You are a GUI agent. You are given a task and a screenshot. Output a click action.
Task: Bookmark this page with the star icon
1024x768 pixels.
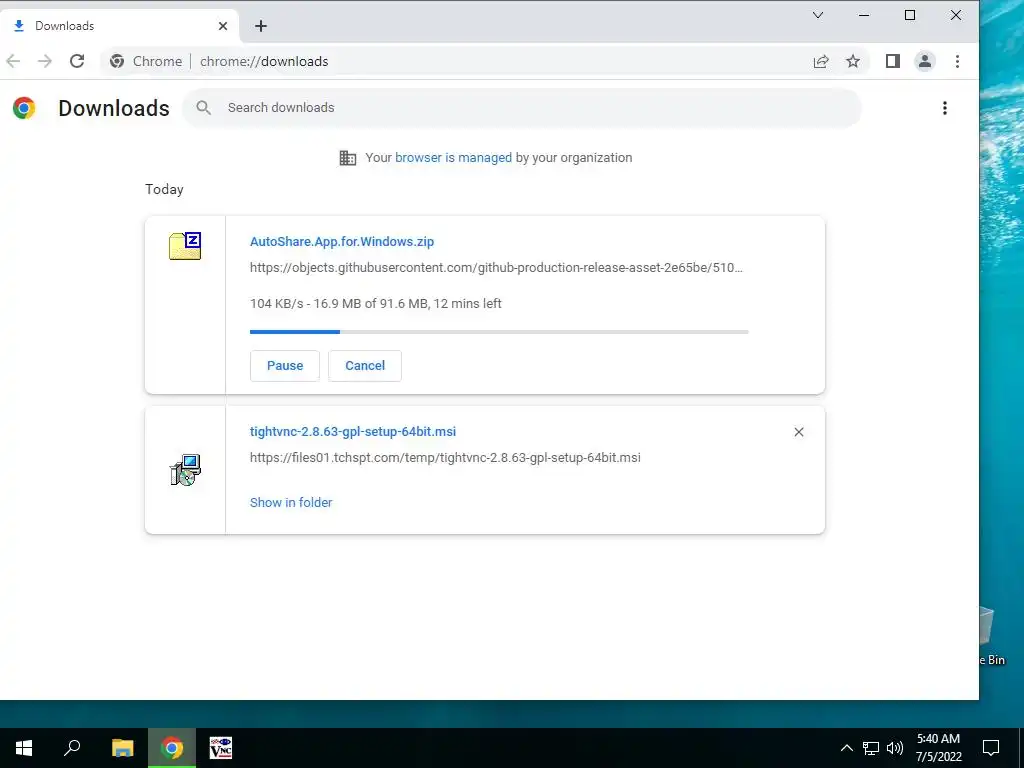853,61
